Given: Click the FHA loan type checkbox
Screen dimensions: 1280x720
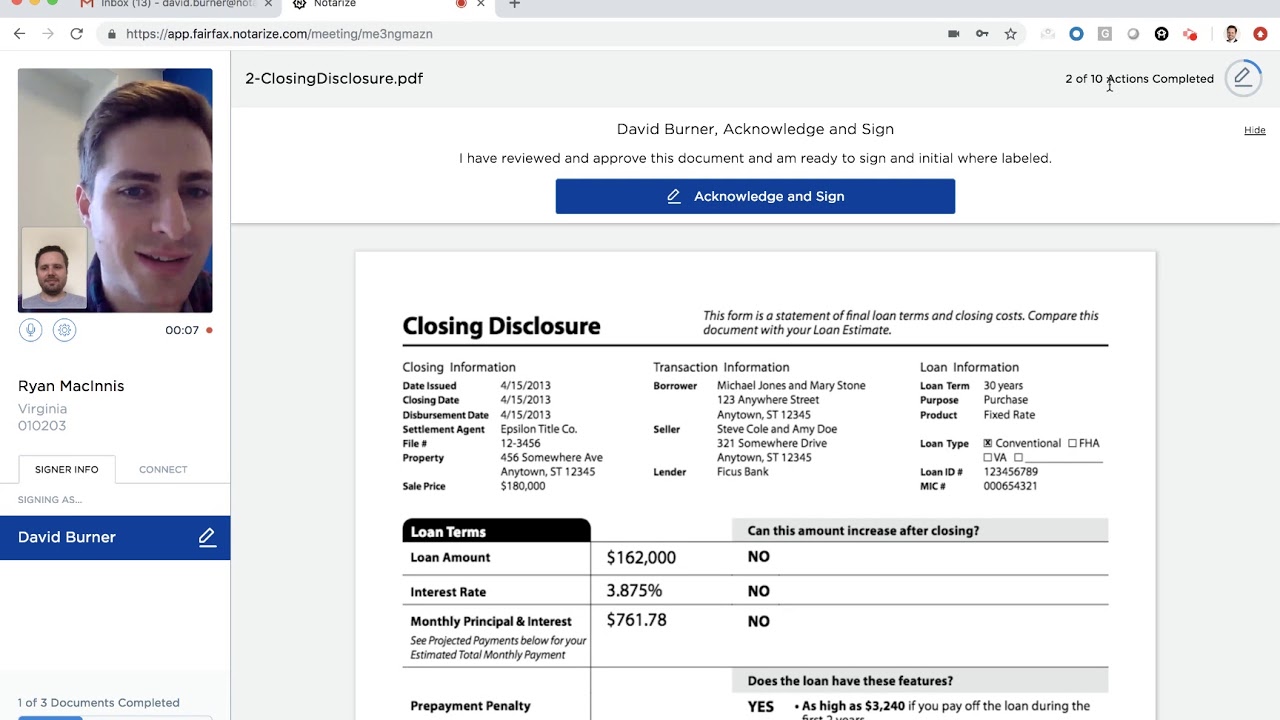Looking at the screenshot, I should (1072, 443).
